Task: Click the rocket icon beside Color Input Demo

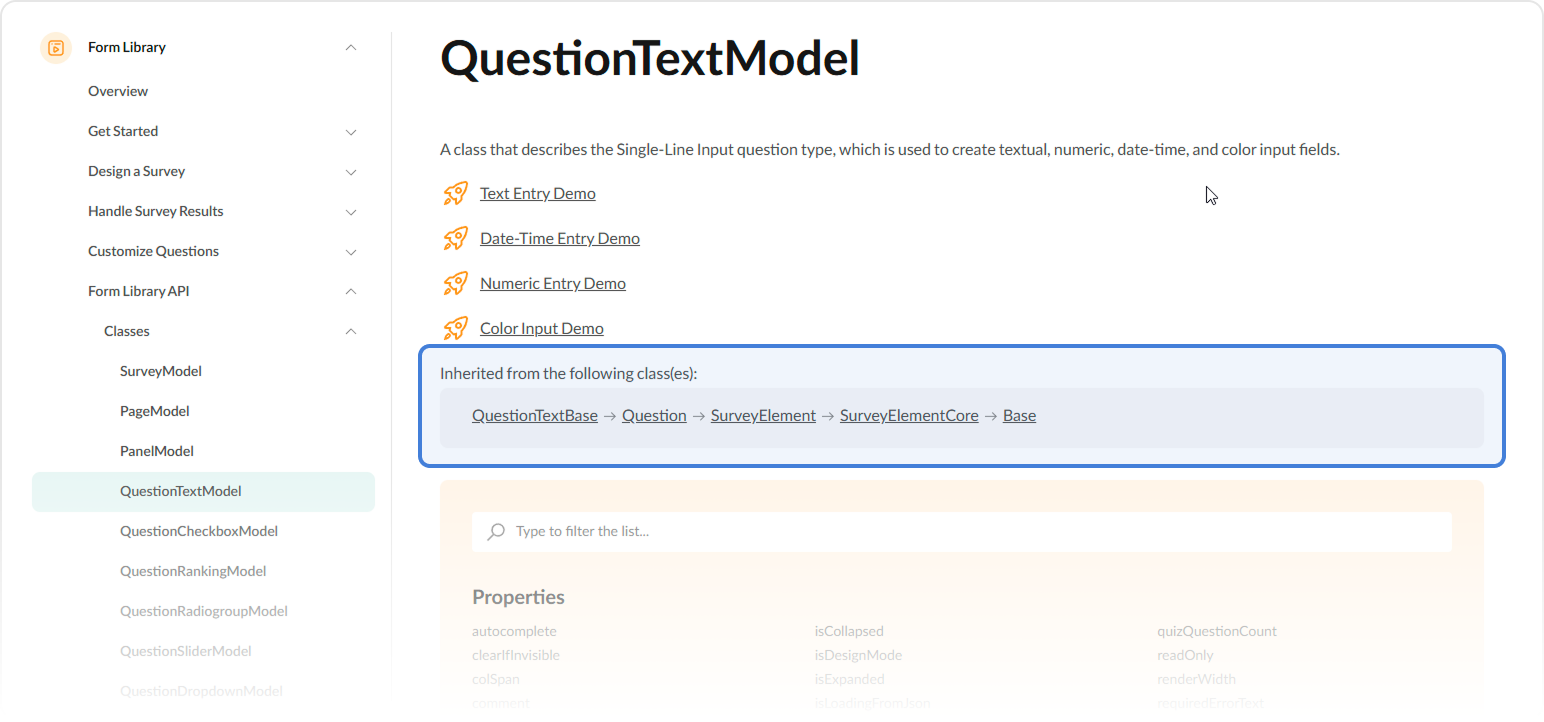Action: coord(455,328)
